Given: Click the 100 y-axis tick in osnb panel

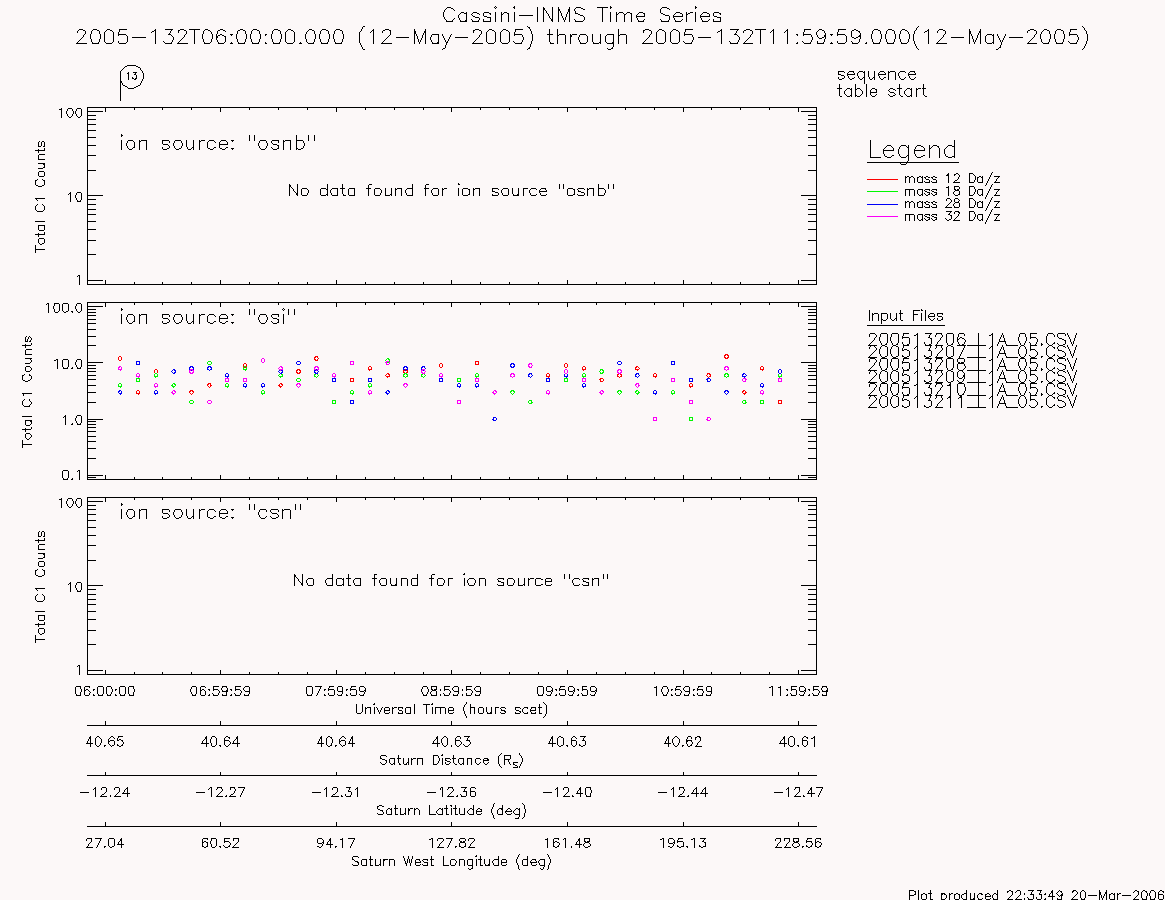Looking at the screenshot, I should pyautogui.click(x=71, y=113).
